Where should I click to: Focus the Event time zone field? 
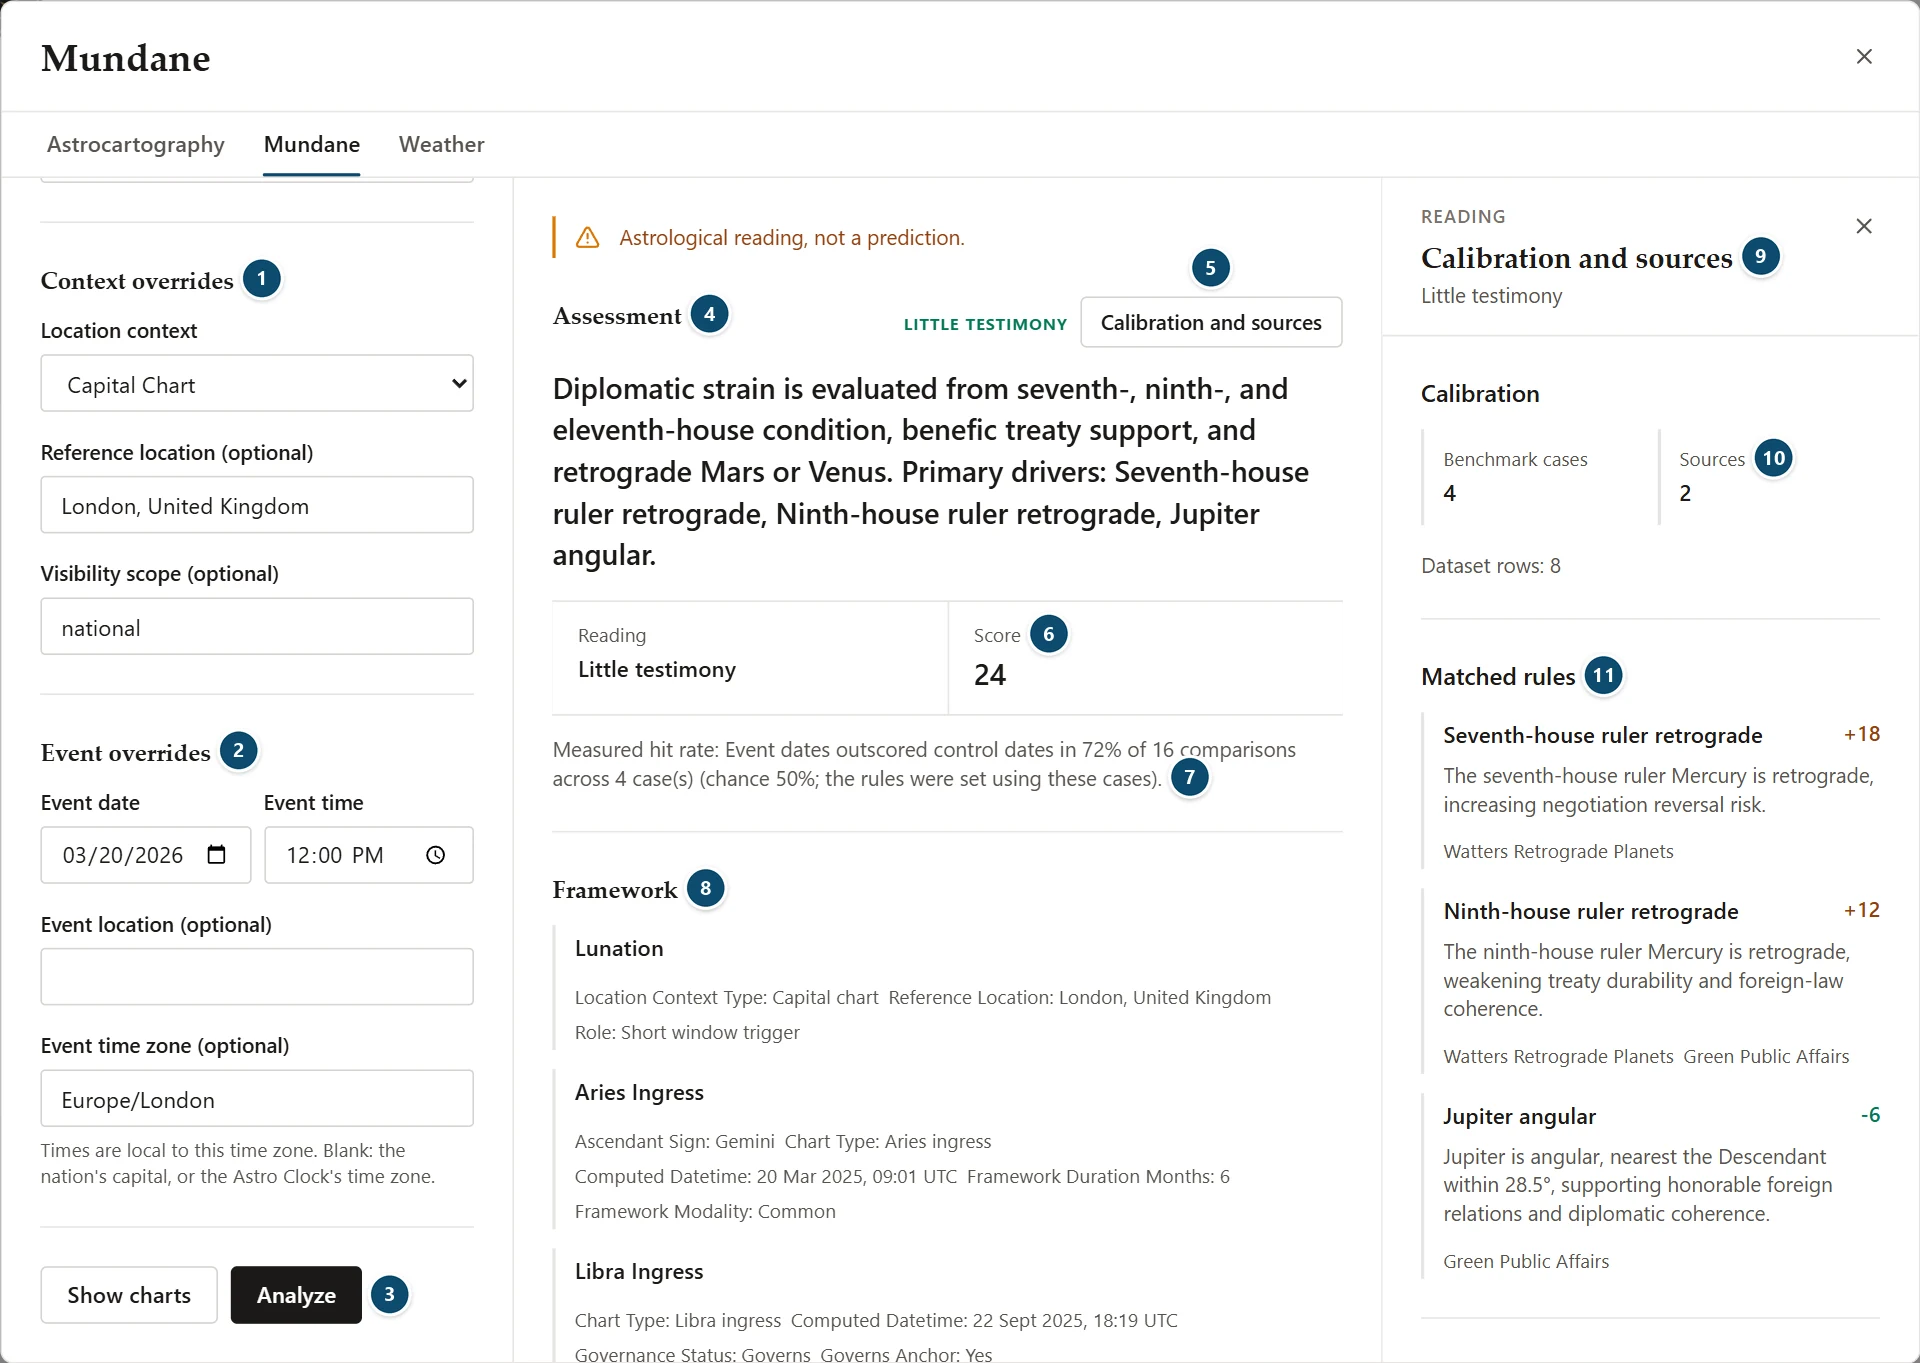[257, 1099]
